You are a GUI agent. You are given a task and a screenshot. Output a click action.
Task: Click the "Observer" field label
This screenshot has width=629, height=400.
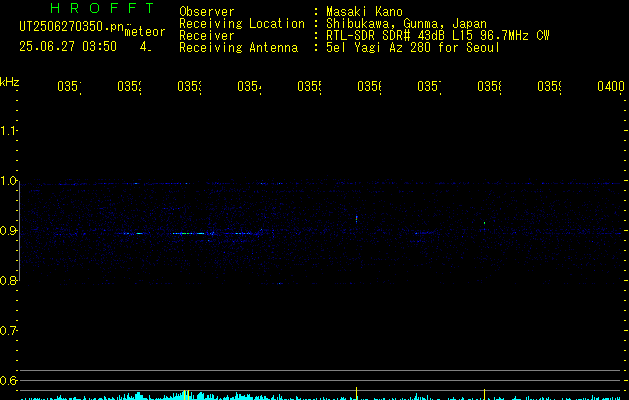pos(207,12)
